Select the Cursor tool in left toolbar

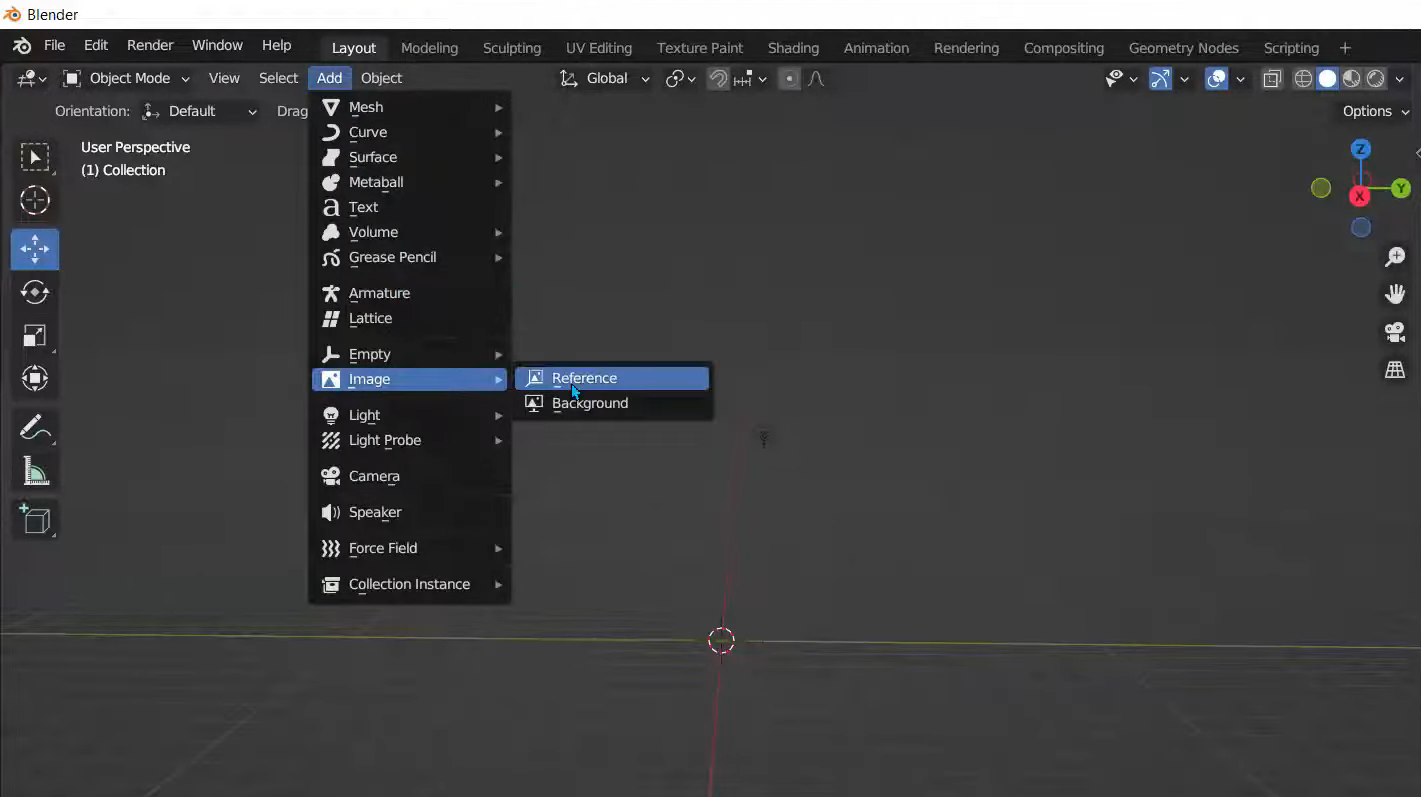35,201
